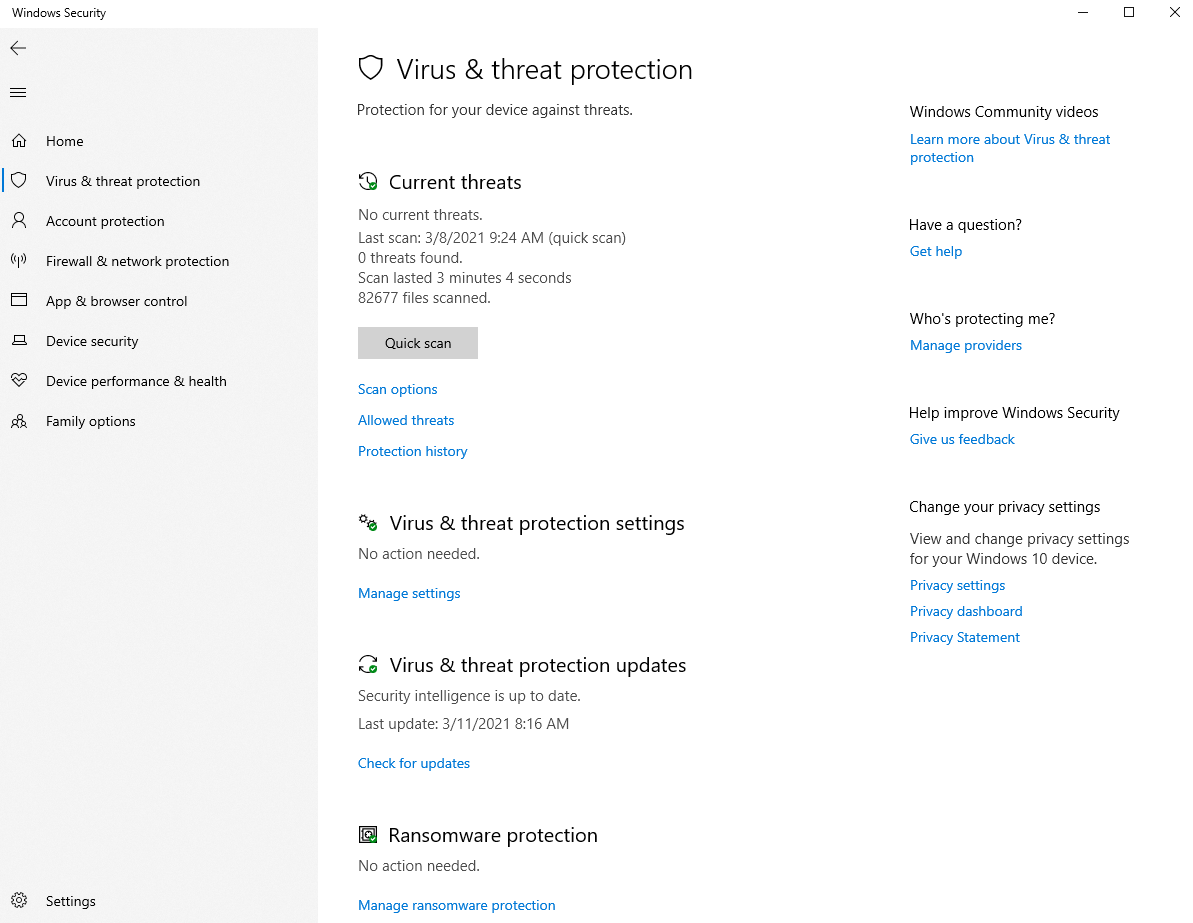Open the Privacy dashboard
This screenshot has height=923, width=1193.
tap(965, 610)
